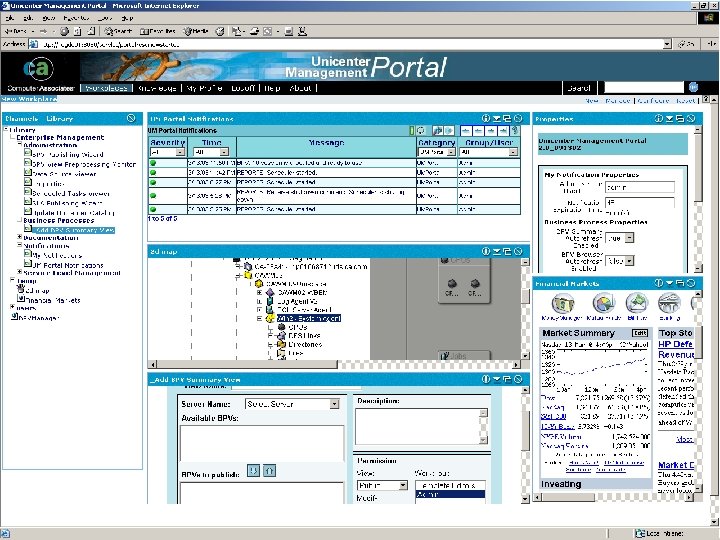This screenshot has height=540, width=720.
Task: Remove the Financial Markets panel
Action: click(x=691, y=283)
